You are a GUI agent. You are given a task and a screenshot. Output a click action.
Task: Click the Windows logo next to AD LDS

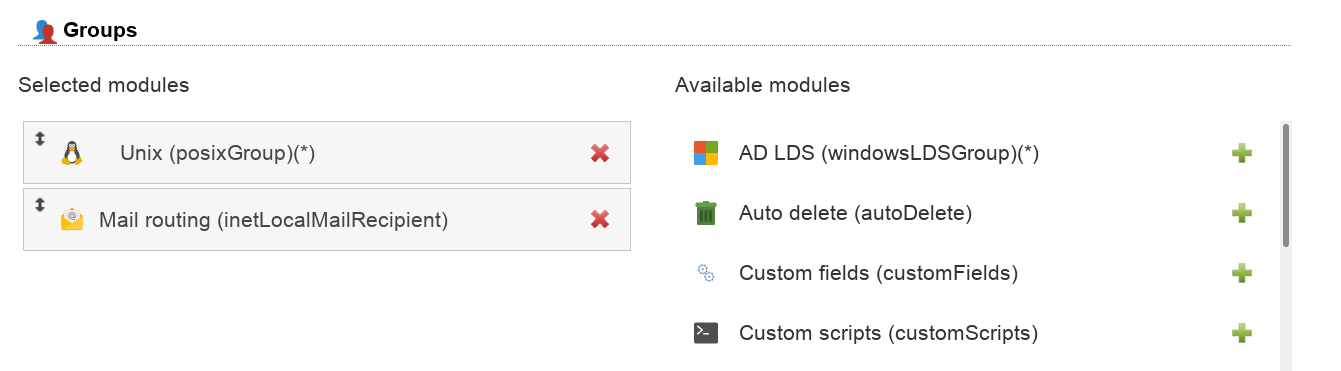point(706,153)
